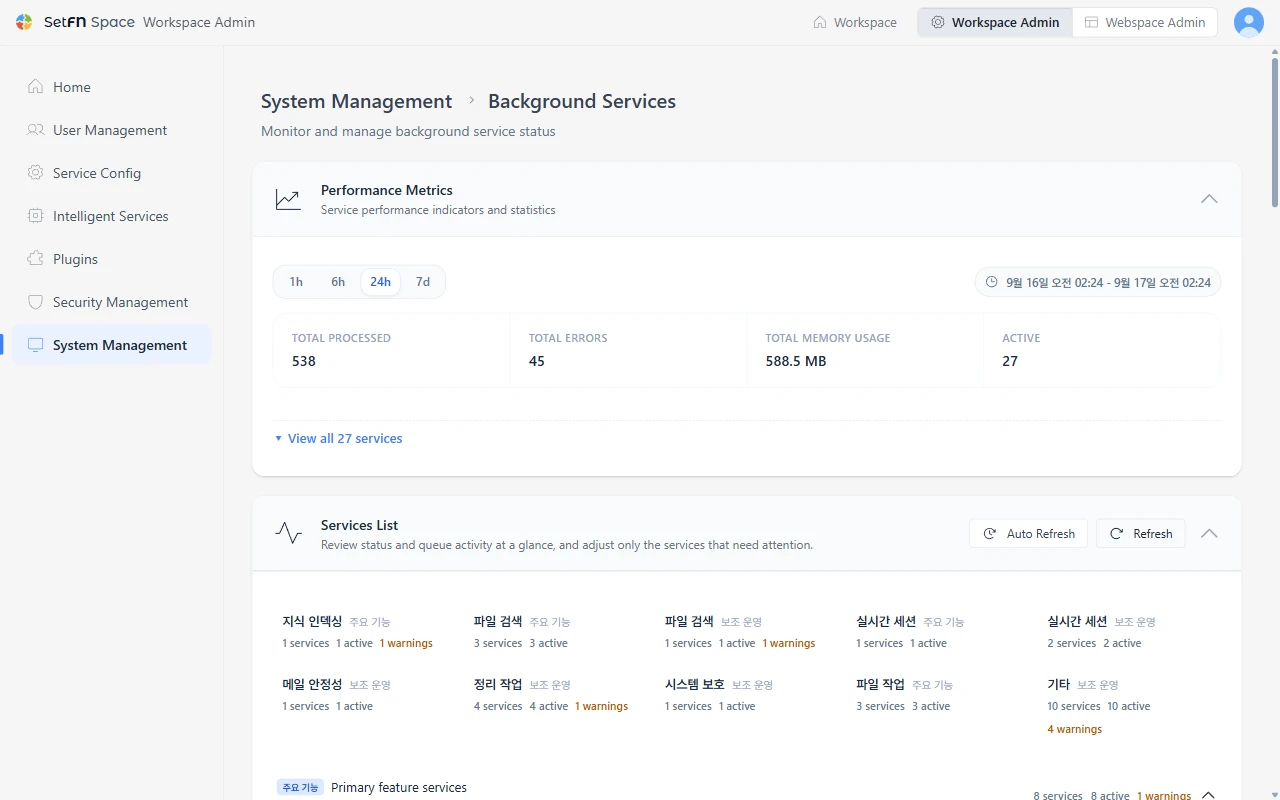Click the Service Config gear icon
Image resolution: width=1280 pixels, height=800 pixels.
pos(36,173)
